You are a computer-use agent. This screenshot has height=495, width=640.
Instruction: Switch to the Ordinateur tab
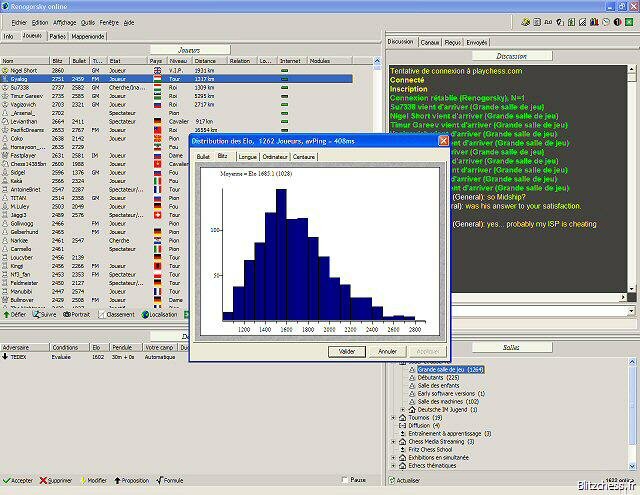pos(274,157)
